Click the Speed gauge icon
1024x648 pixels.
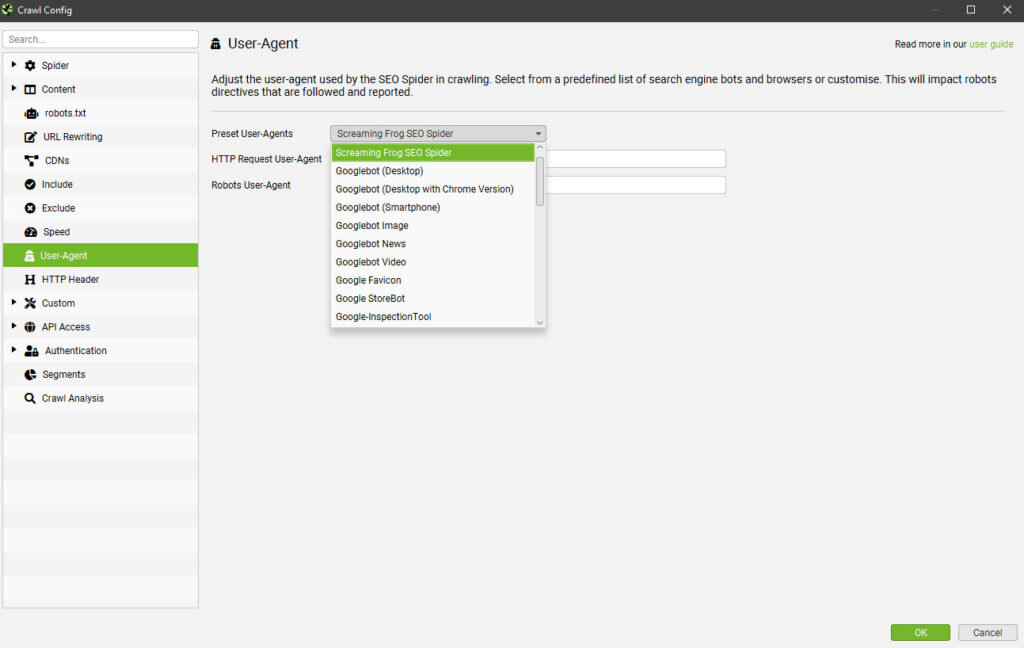31,232
